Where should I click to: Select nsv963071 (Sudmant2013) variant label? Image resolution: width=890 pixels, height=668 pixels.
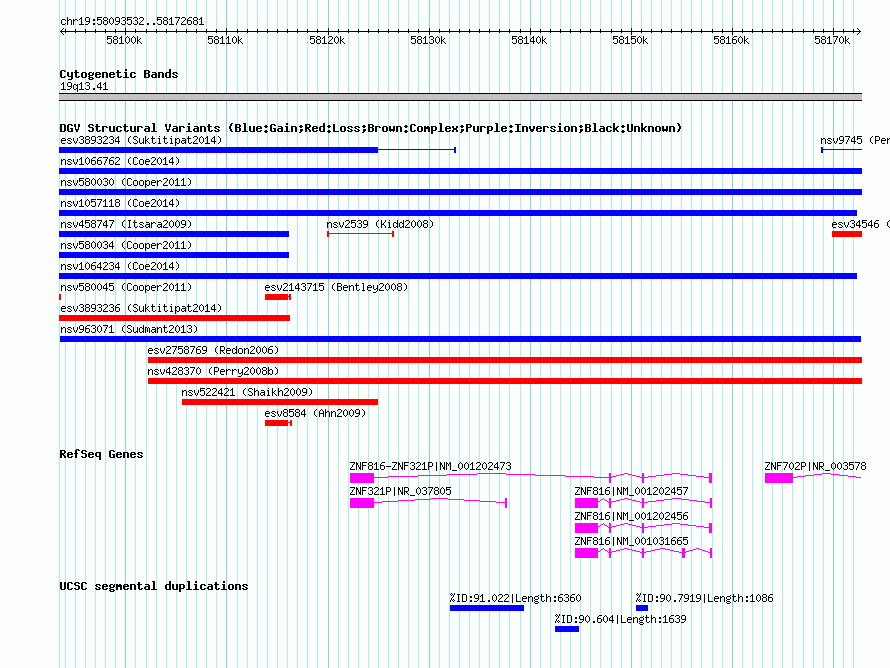tap(129, 329)
